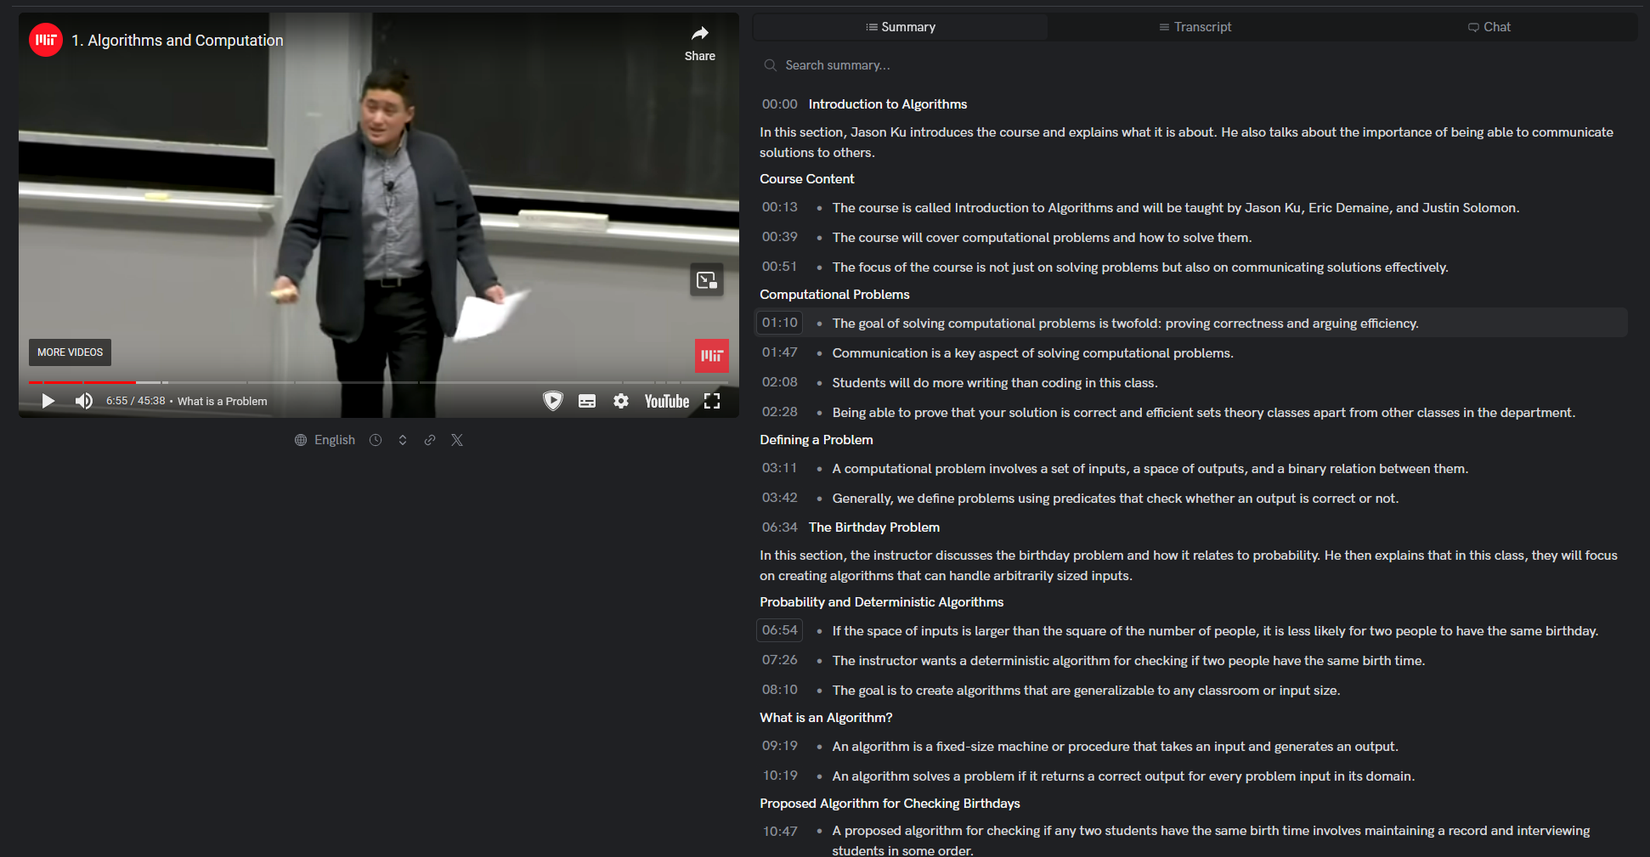This screenshot has width=1650, height=857.
Task: Mute the video volume speaker icon
Action: [x=84, y=401]
